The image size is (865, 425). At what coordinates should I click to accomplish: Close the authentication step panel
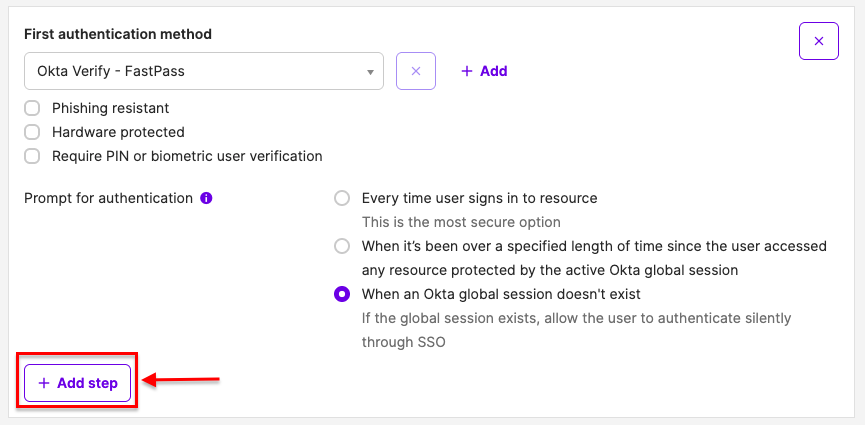(x=819, y=41)
